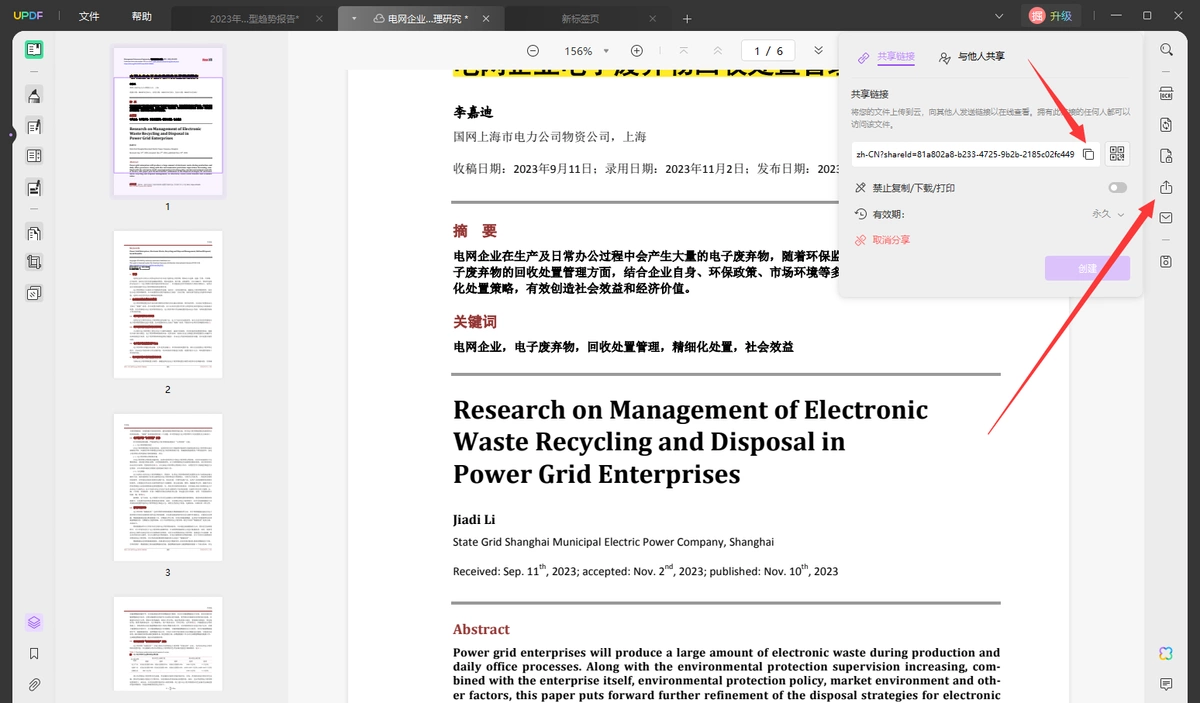Viewport: 1200px width, 703px height.
Task: Open the Fill and Sign tool in sidebar
Action: click(x=34, y=187)
